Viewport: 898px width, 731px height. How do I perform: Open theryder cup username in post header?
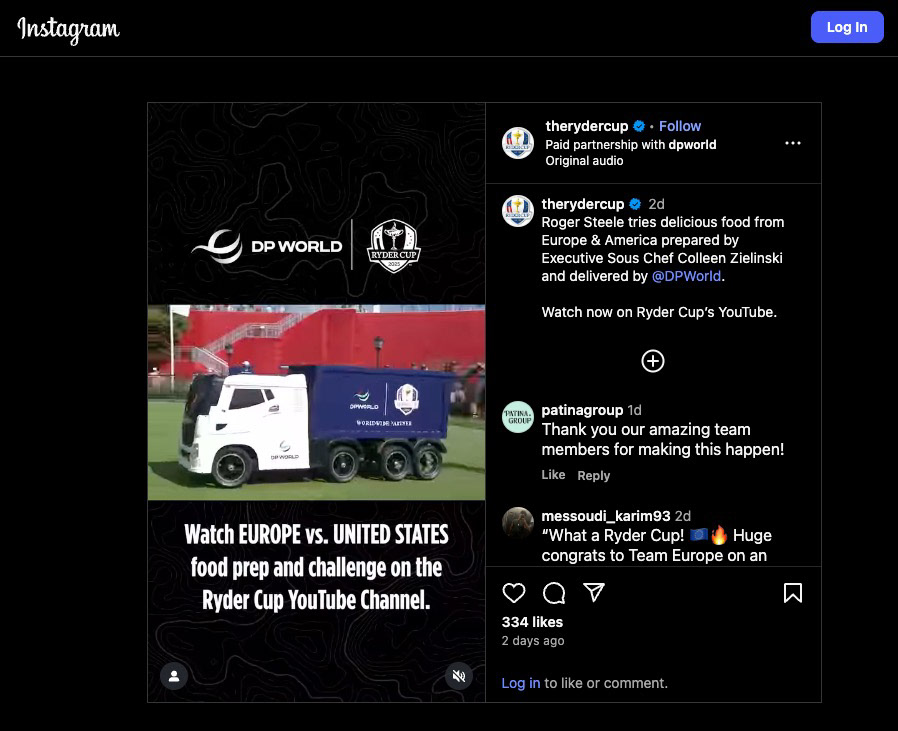[586, 126]
